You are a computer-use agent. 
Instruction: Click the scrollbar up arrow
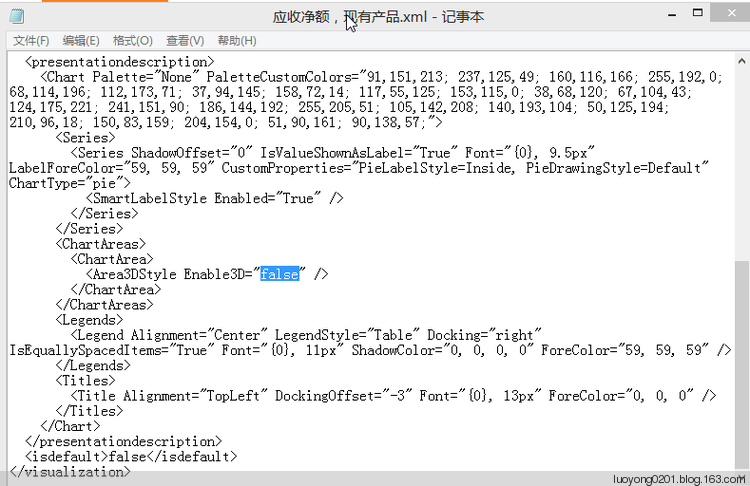[741, 61]
